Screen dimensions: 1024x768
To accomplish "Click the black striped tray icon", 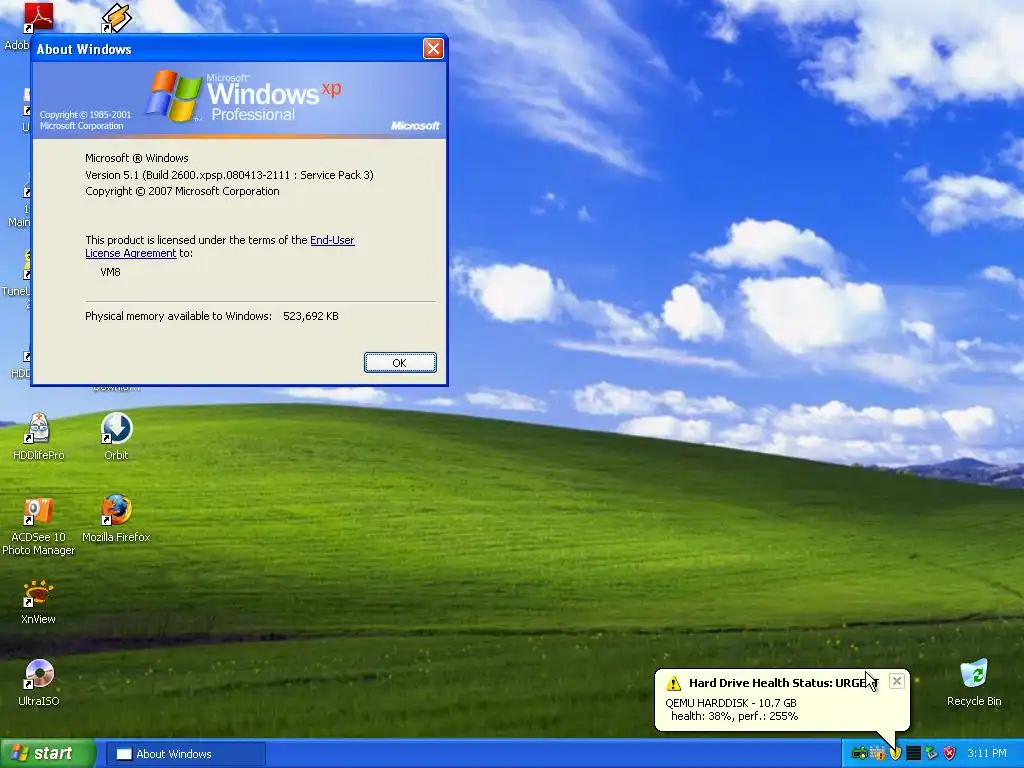I will [x=913, y=754].
